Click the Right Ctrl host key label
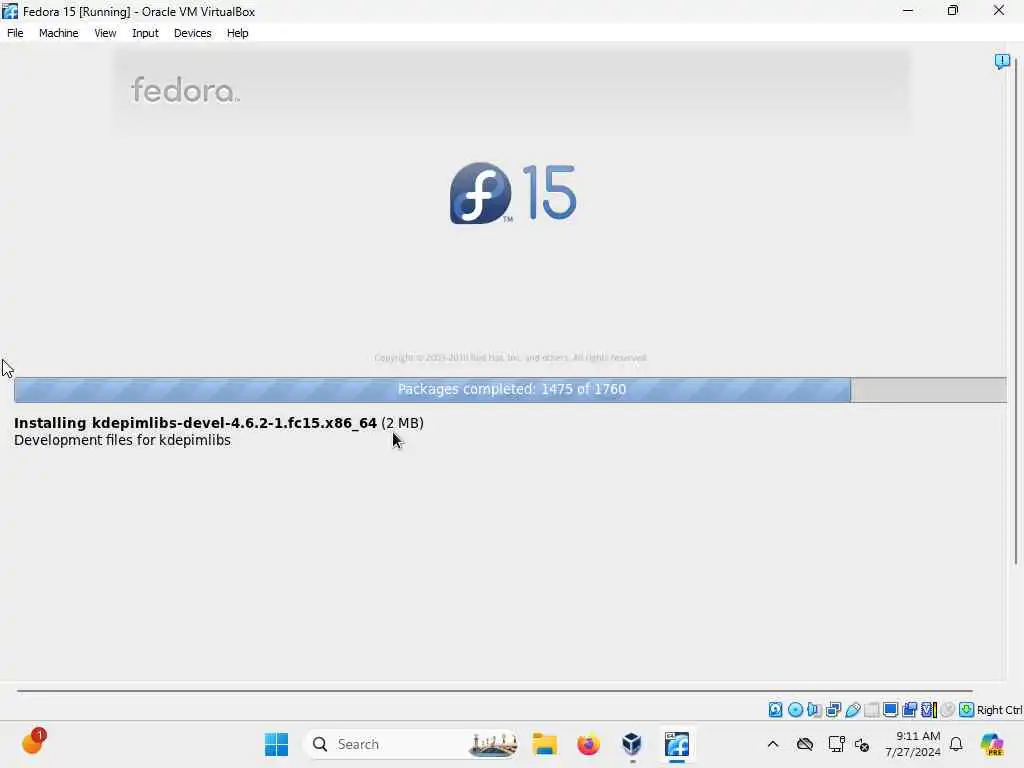Screen dimensions: 1024x768 [x=999, y=710]
